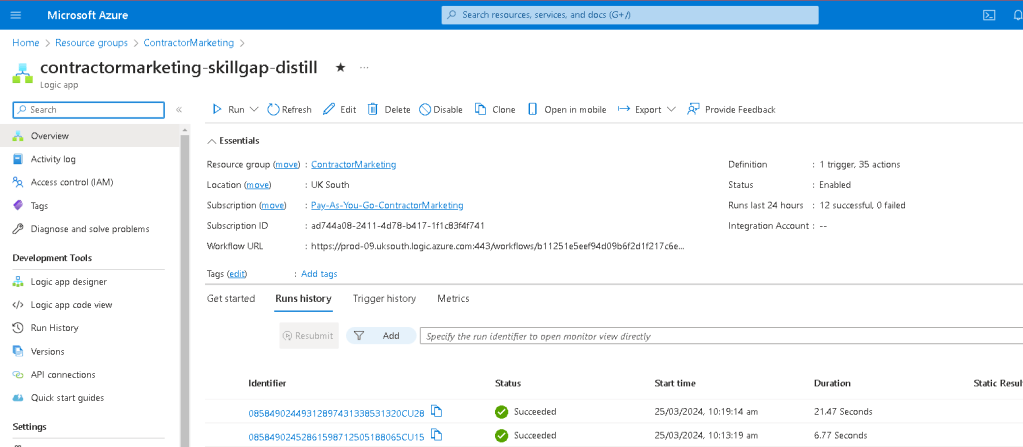Viewport: 1023px width, 447px height.
Task: Refresh the logic app overview
Action: click(x=290, y=110)
